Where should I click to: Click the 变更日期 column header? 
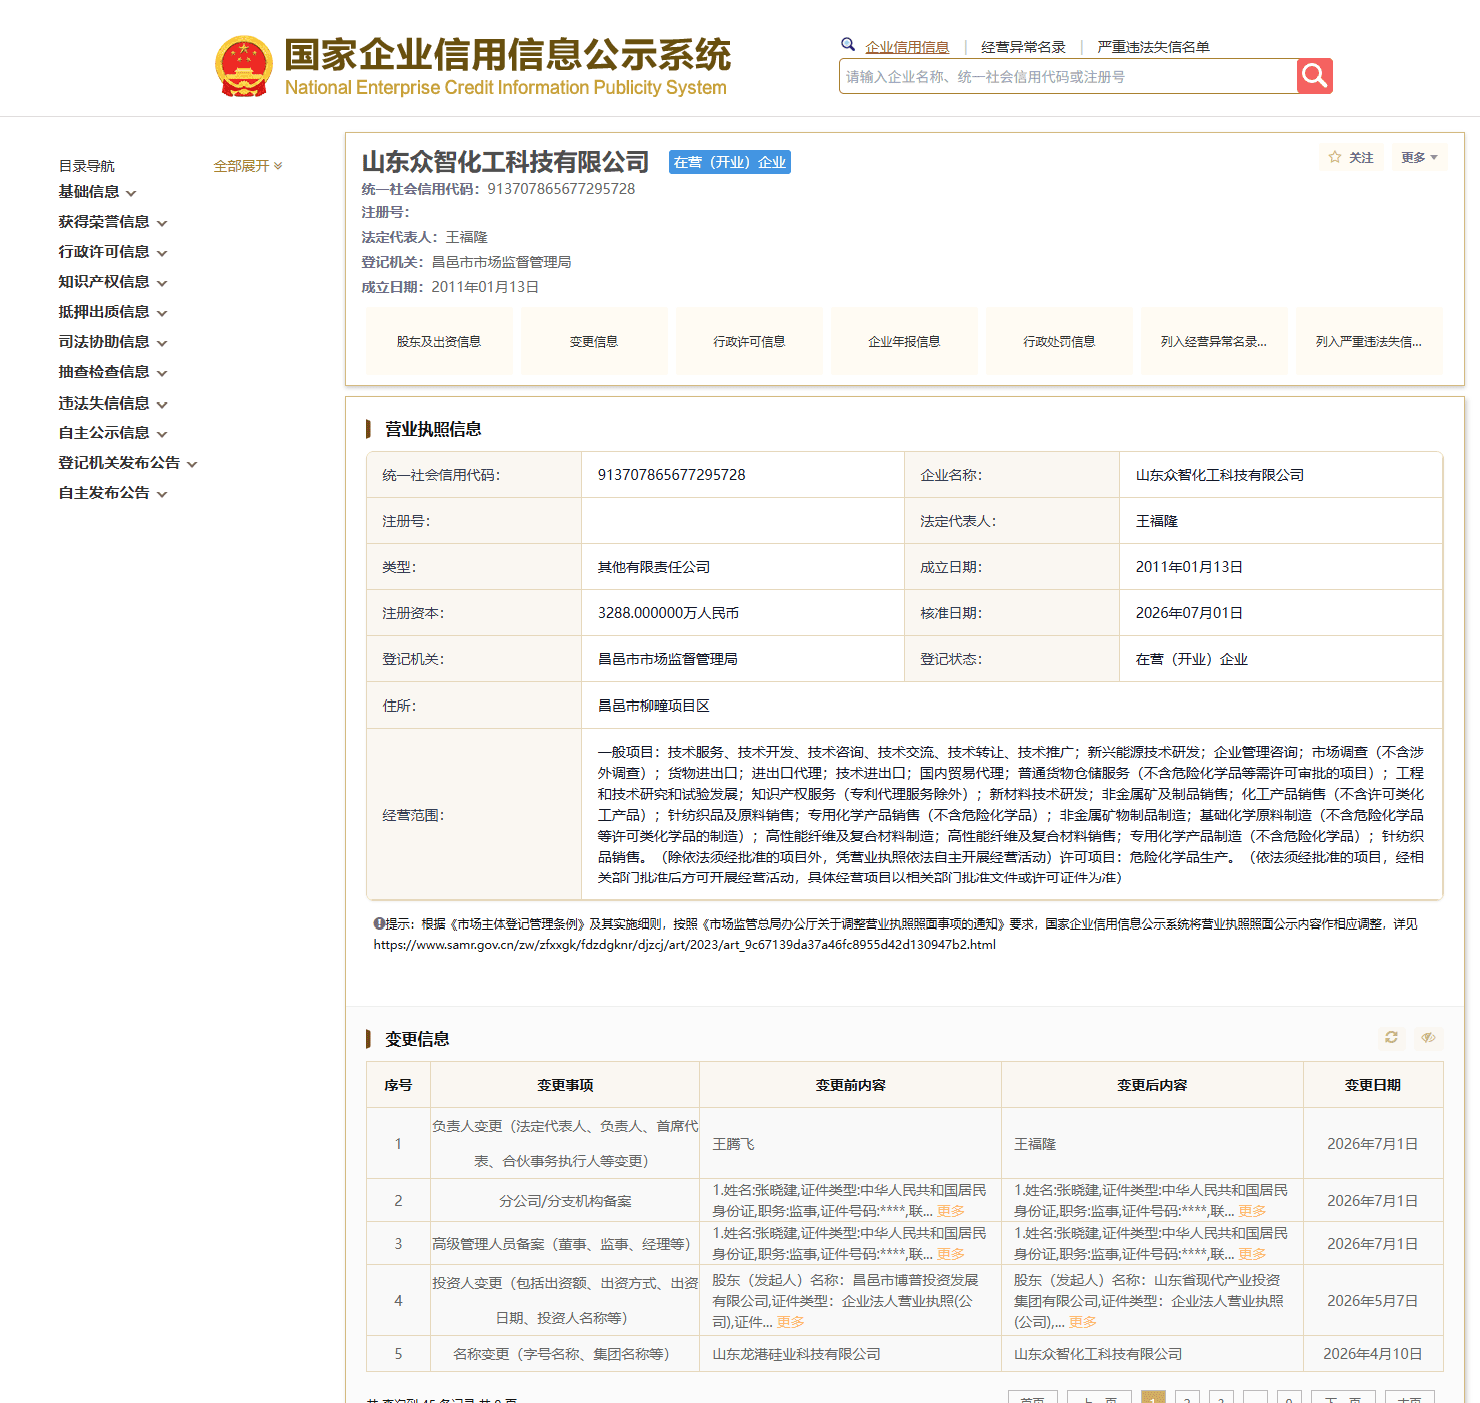tap(1373, 1085)
